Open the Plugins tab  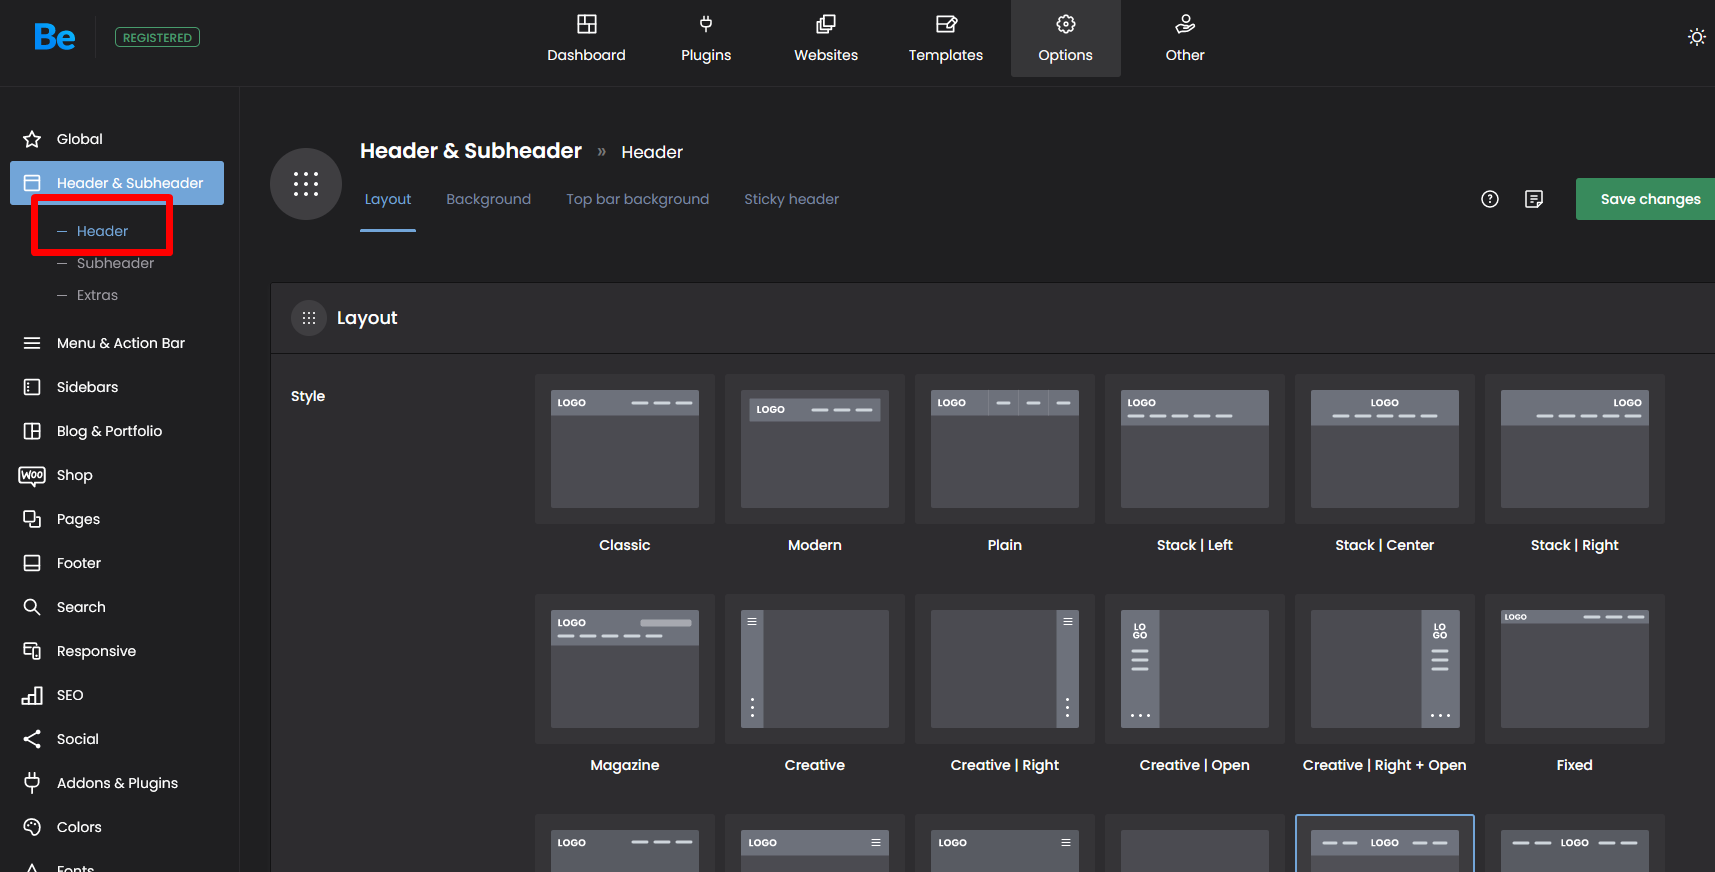(x=706, y=38)
